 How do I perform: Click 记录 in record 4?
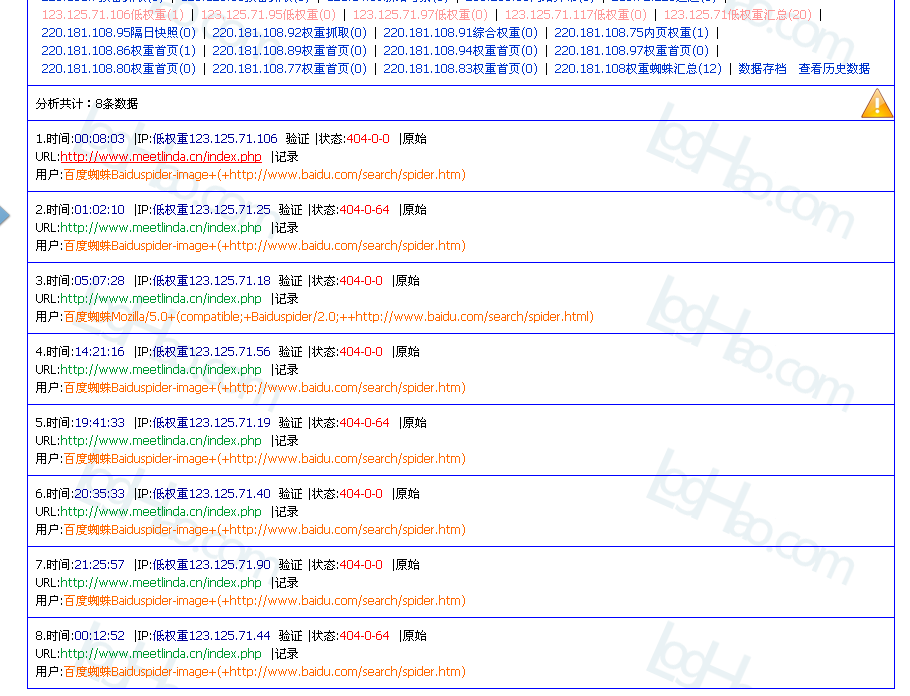[286, 370]
